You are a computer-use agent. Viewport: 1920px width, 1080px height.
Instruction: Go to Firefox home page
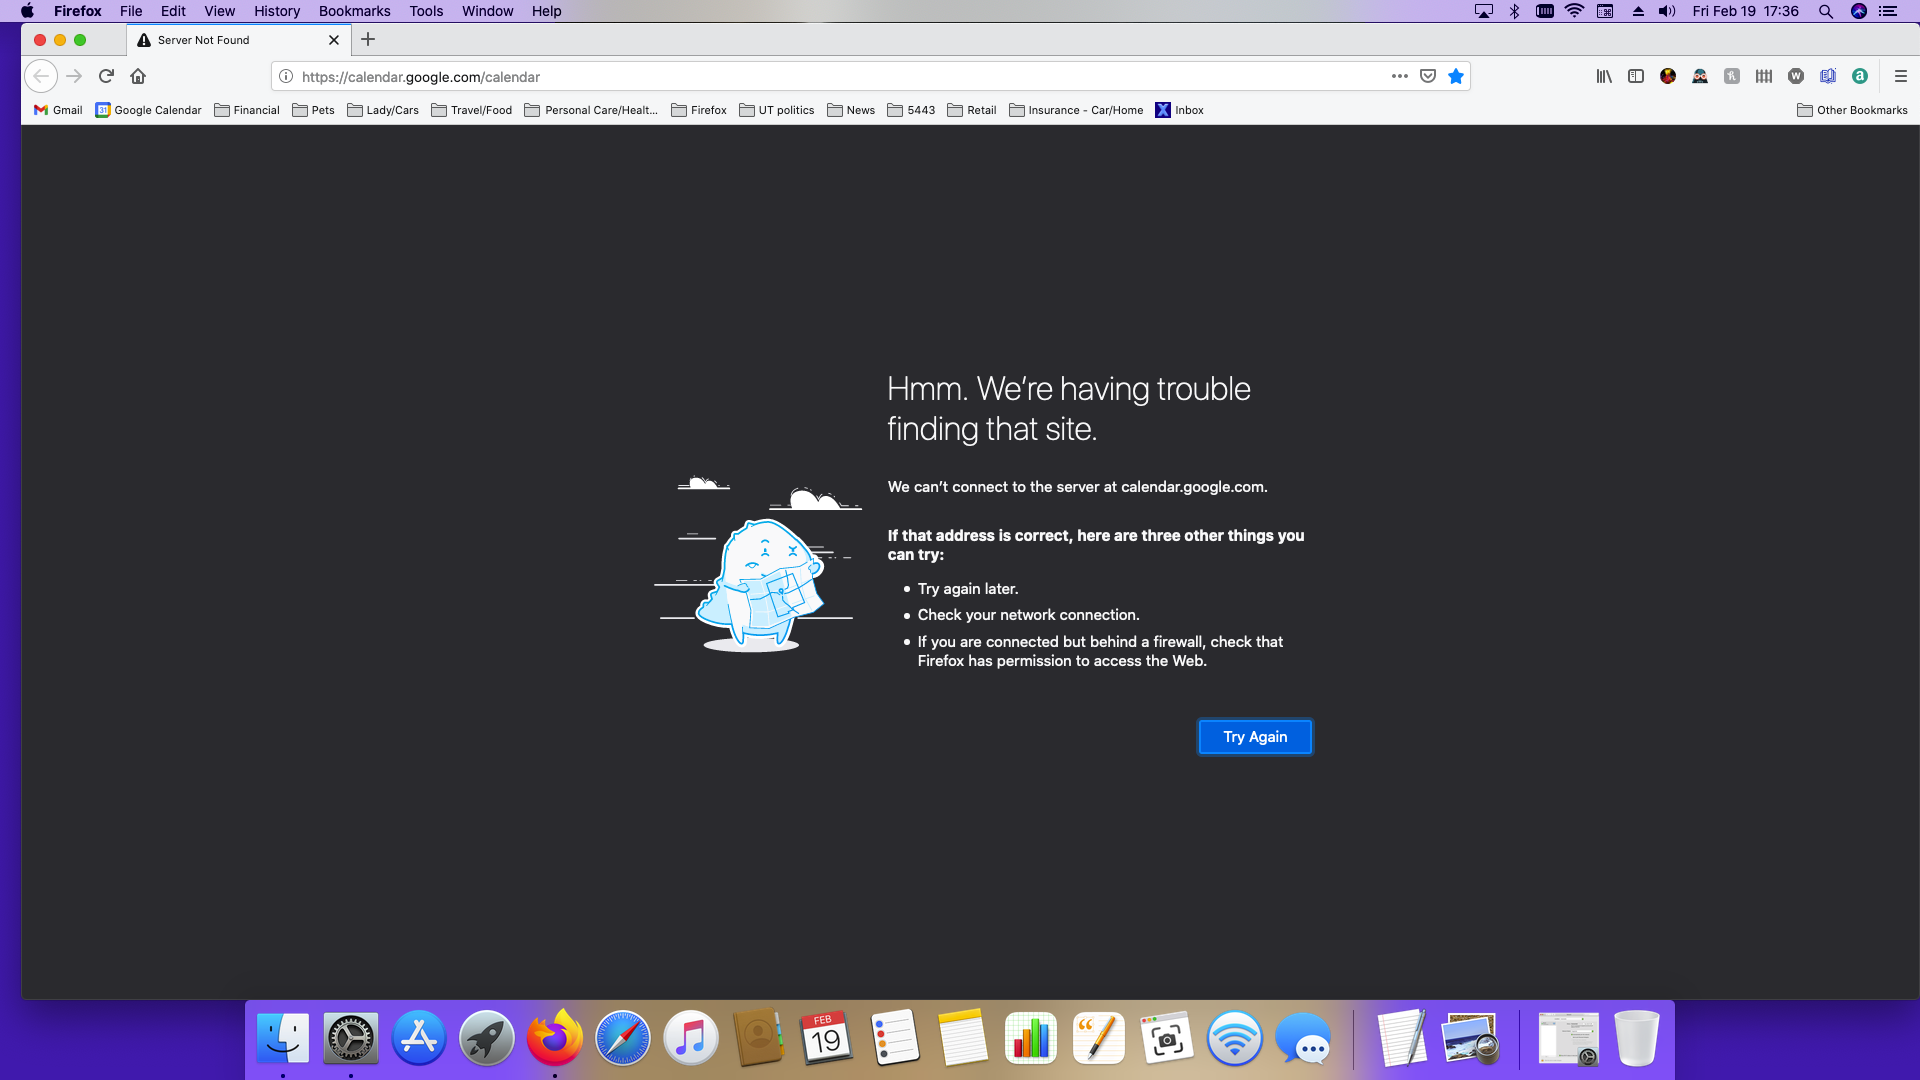point(138,76)
